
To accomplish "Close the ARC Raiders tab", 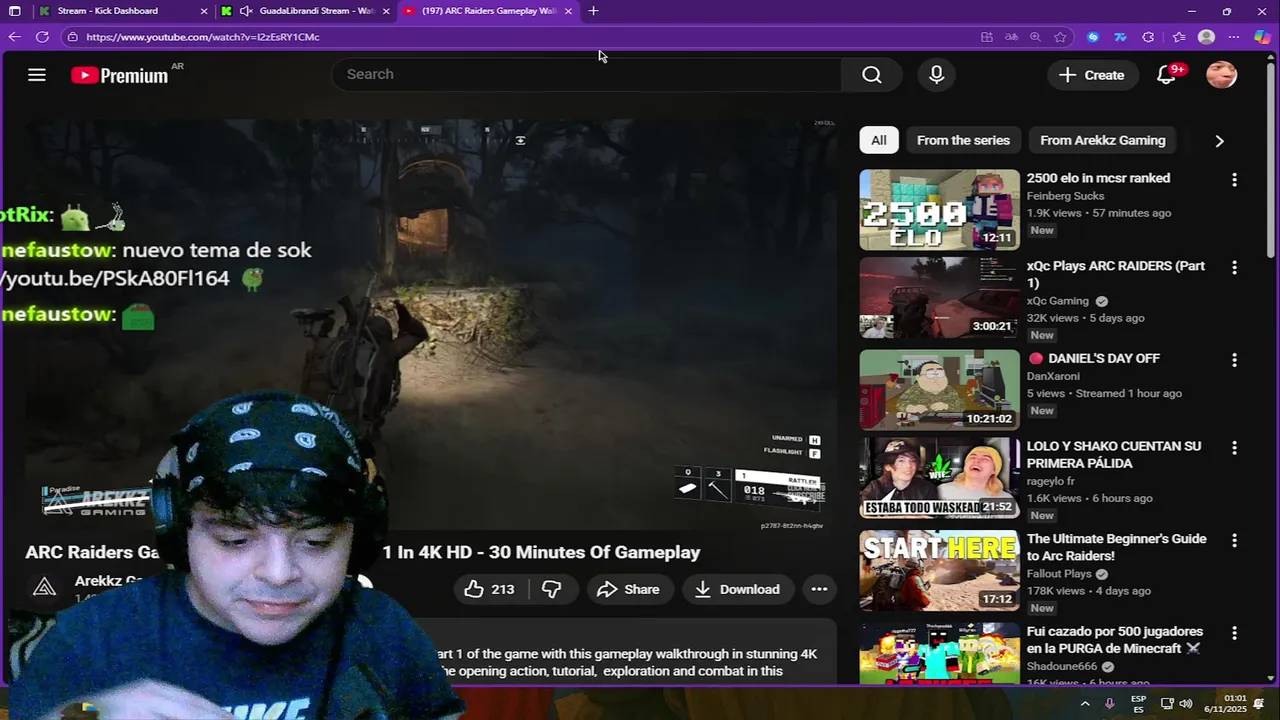I will click(x=568, y=11).
